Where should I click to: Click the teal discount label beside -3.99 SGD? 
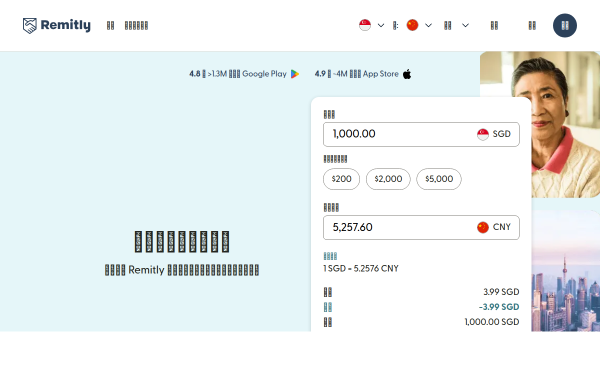328,307
